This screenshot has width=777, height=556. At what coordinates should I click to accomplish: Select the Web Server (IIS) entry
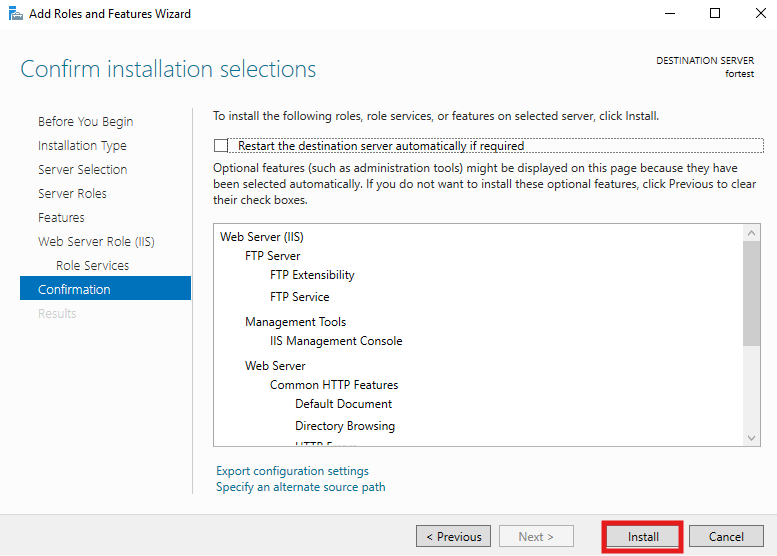(262, 237)
